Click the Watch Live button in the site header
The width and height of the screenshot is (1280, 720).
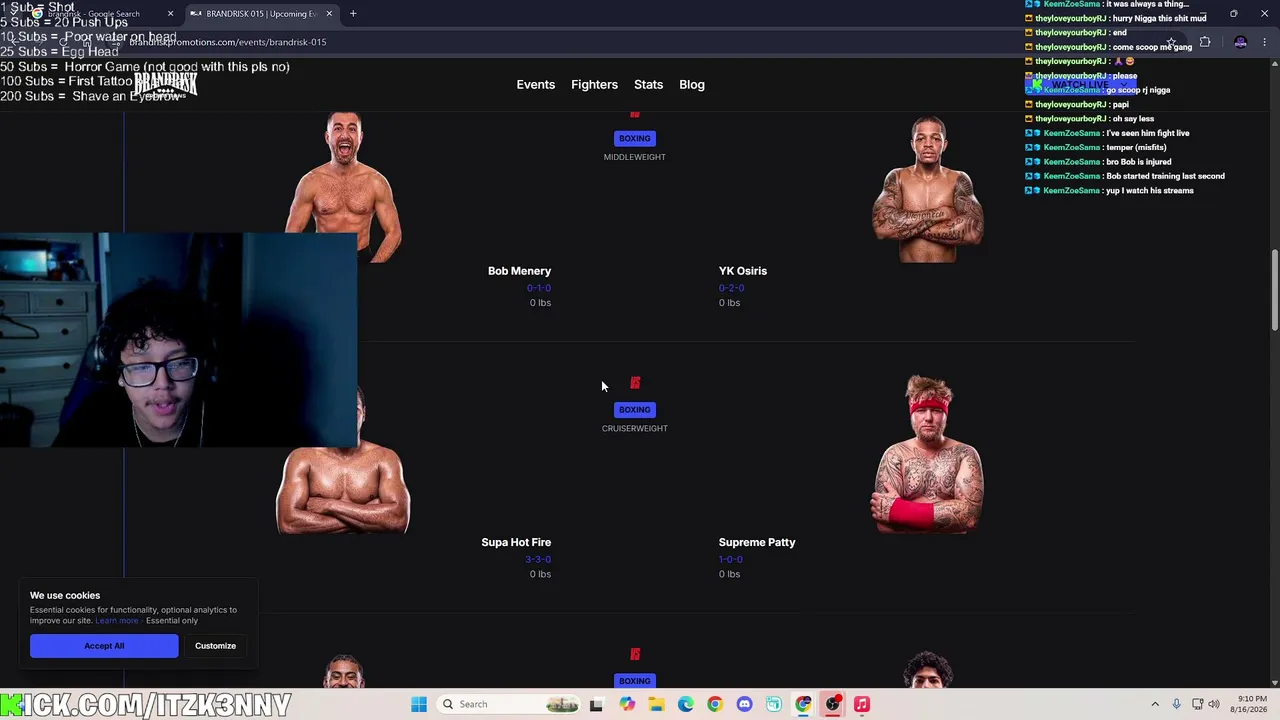1080,85
